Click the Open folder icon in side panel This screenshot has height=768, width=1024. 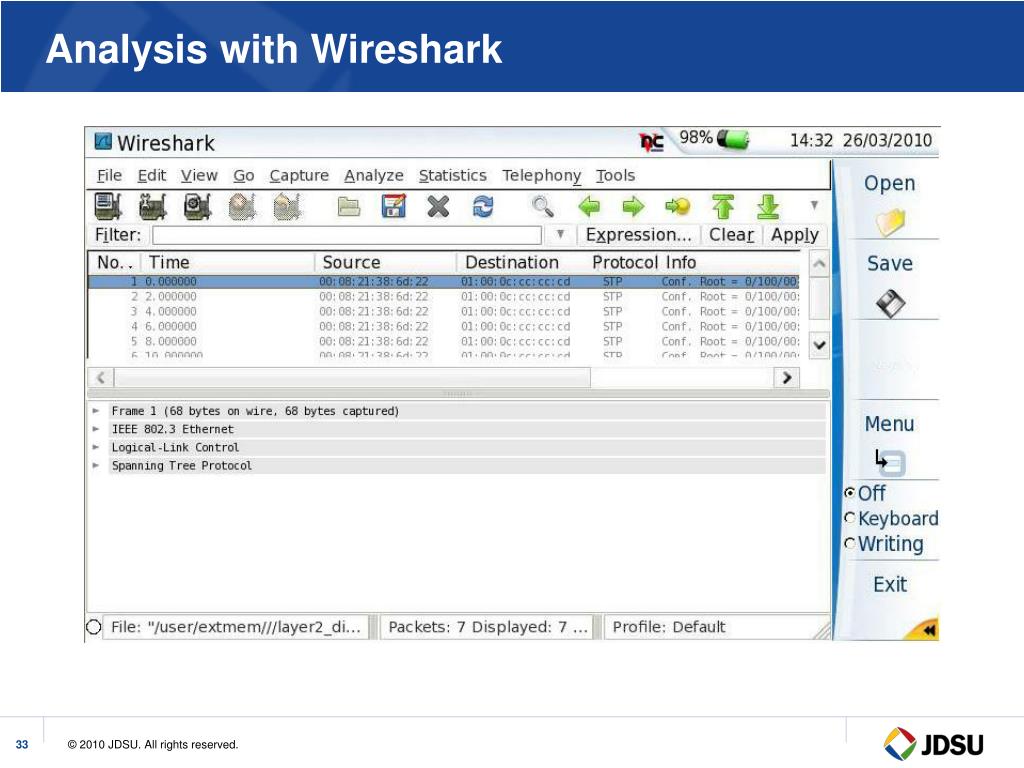(889, 222)
